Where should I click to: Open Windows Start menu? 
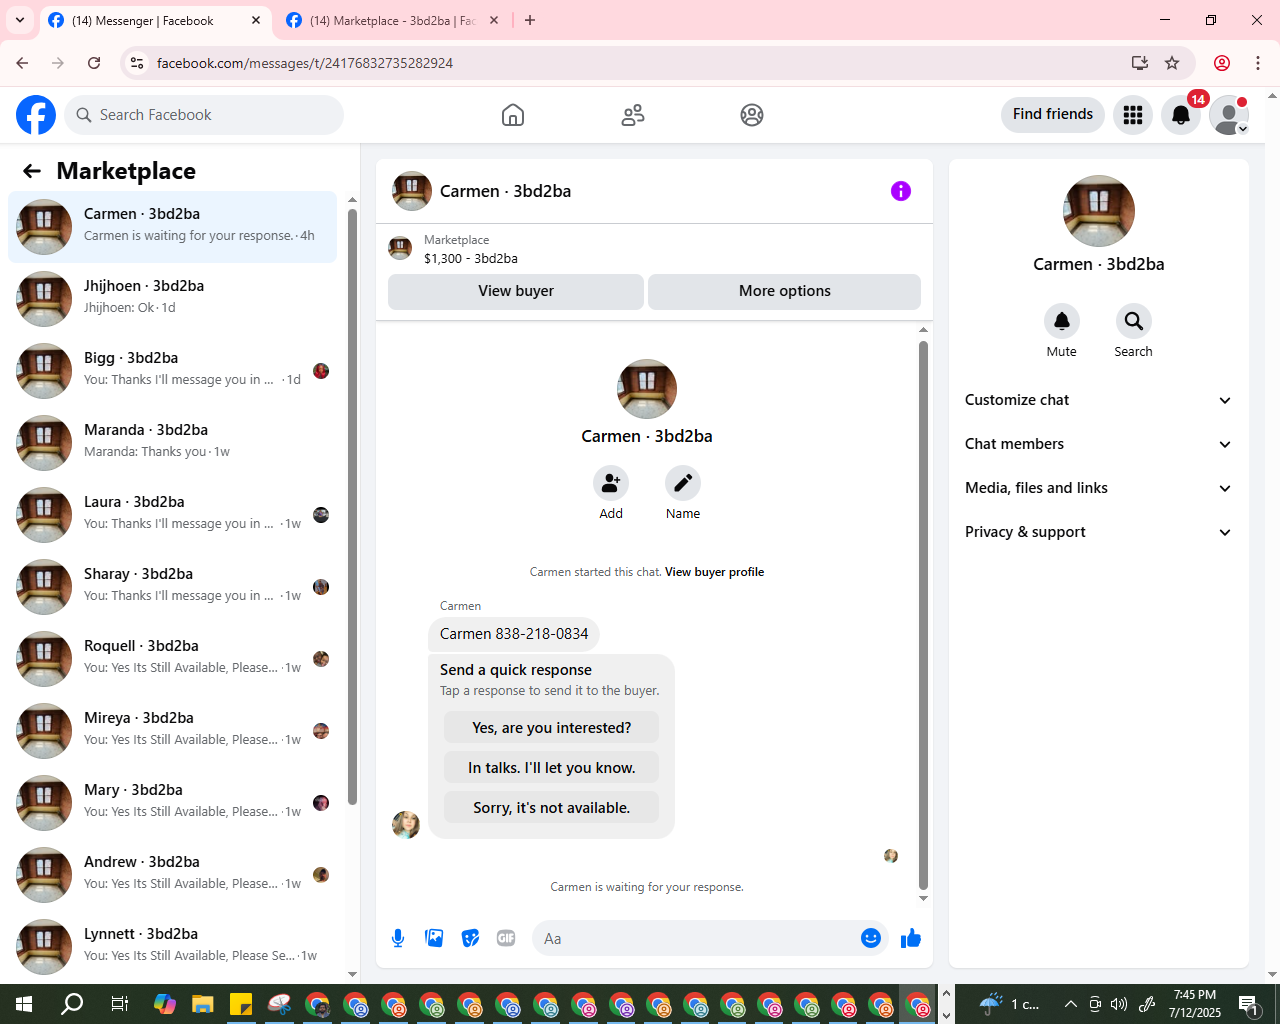[24, 1004]
